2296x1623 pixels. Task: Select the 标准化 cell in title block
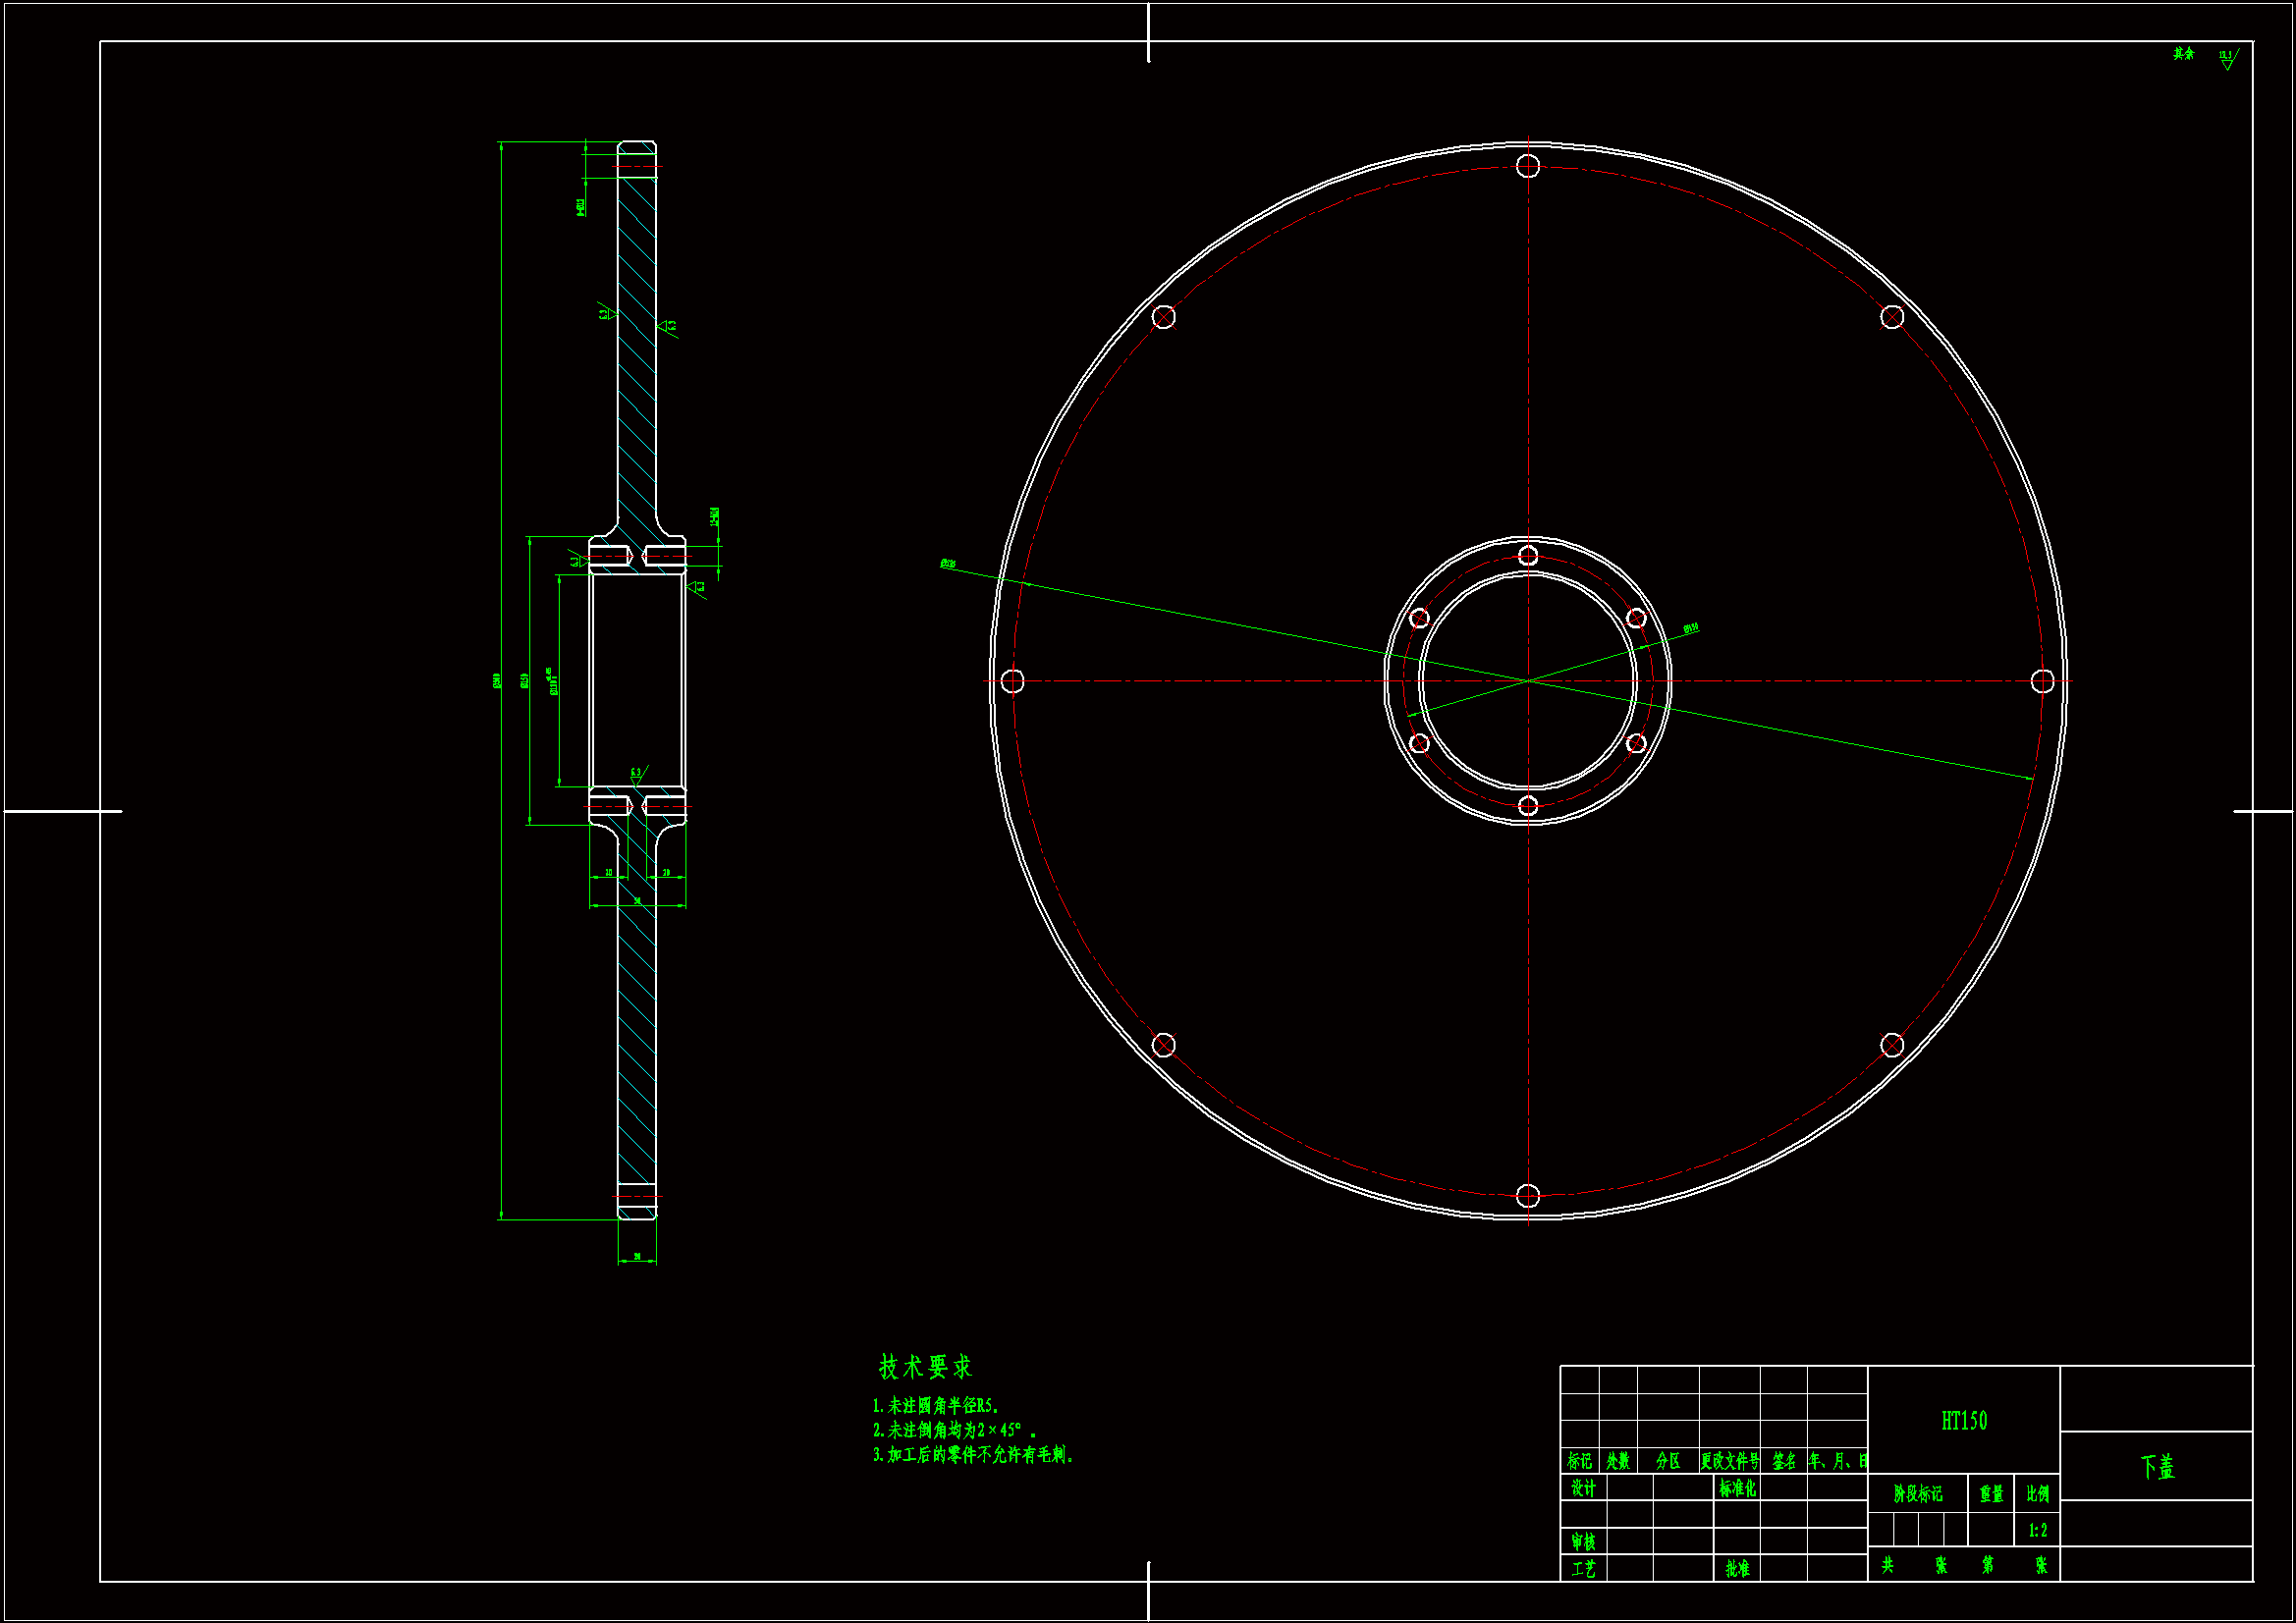1737,1488
